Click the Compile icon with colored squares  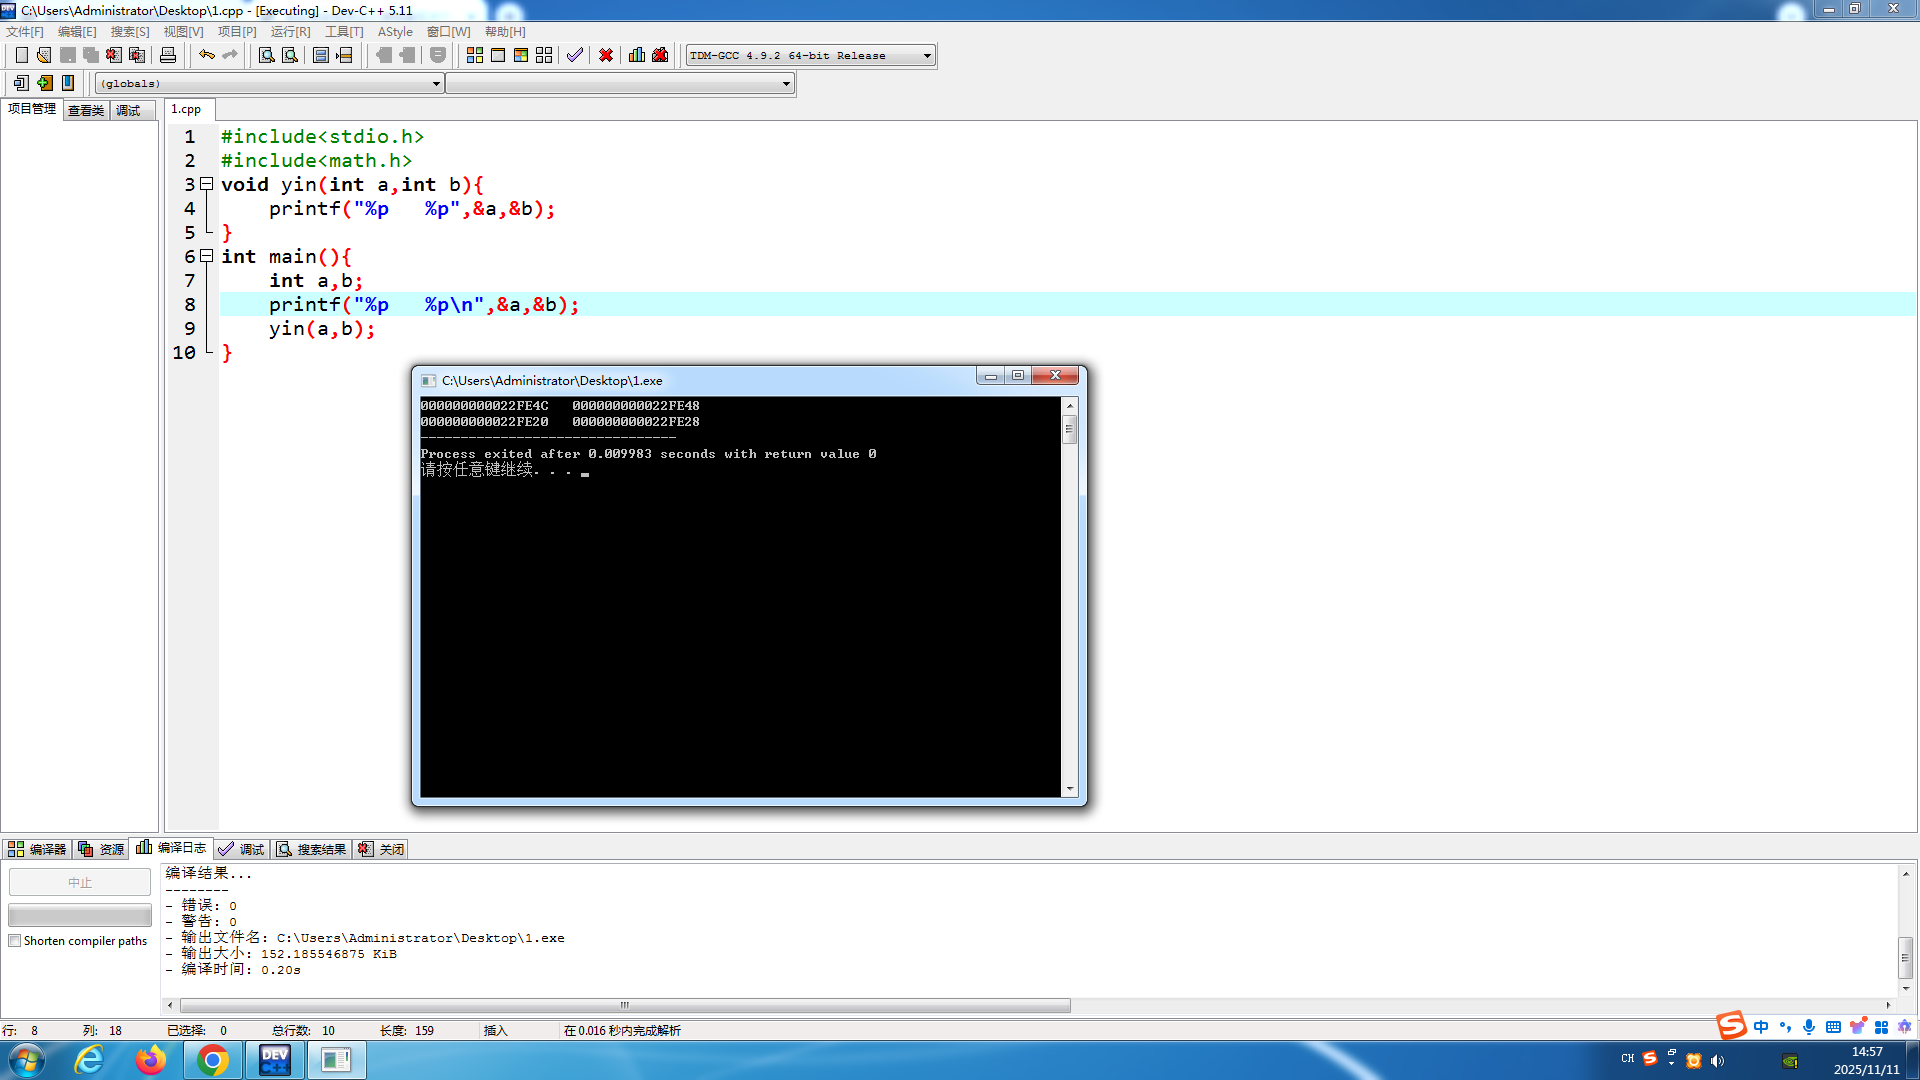coord(475,55)
